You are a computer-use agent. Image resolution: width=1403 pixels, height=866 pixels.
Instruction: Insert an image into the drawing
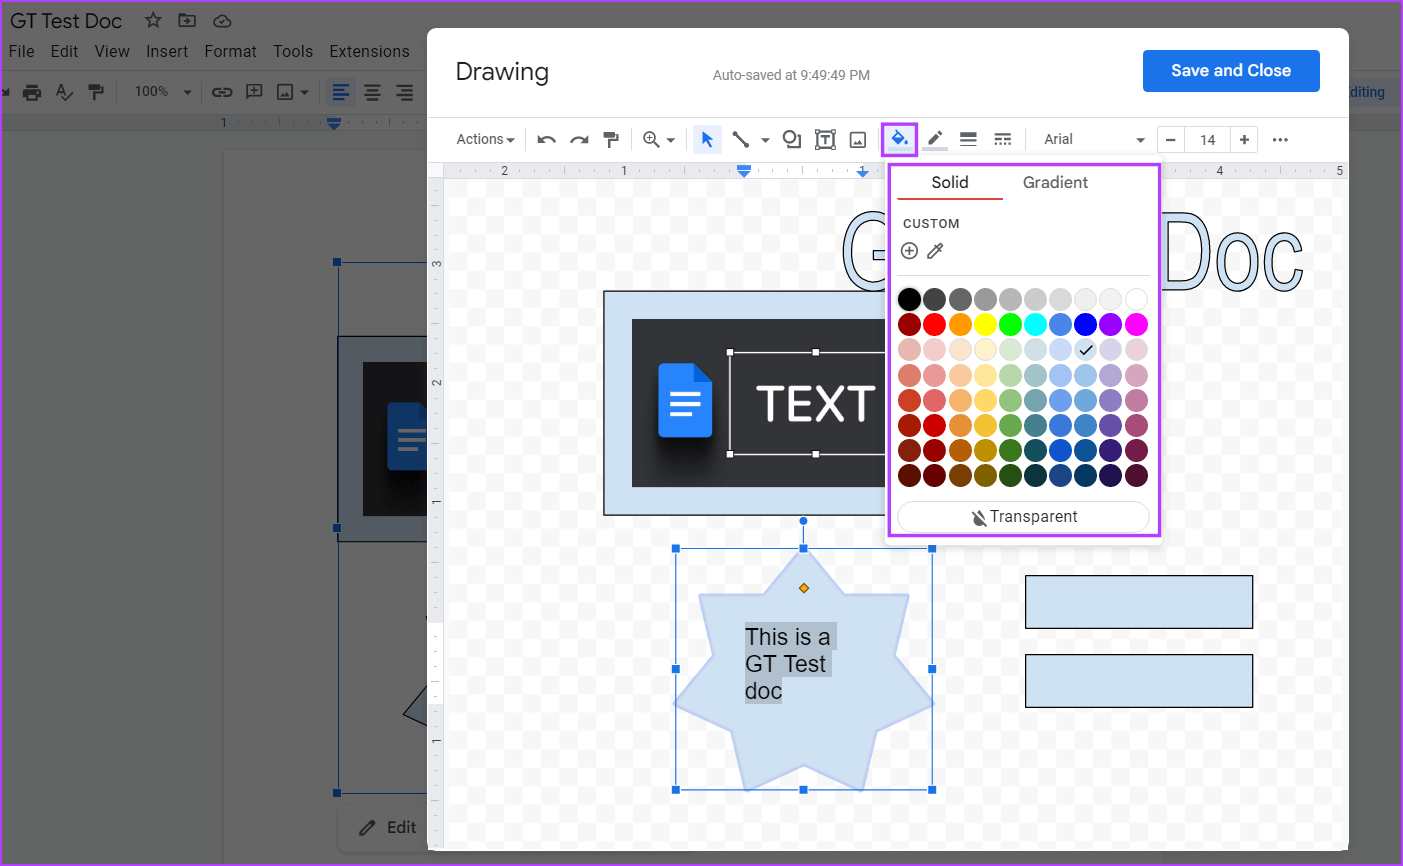(857, 139)
